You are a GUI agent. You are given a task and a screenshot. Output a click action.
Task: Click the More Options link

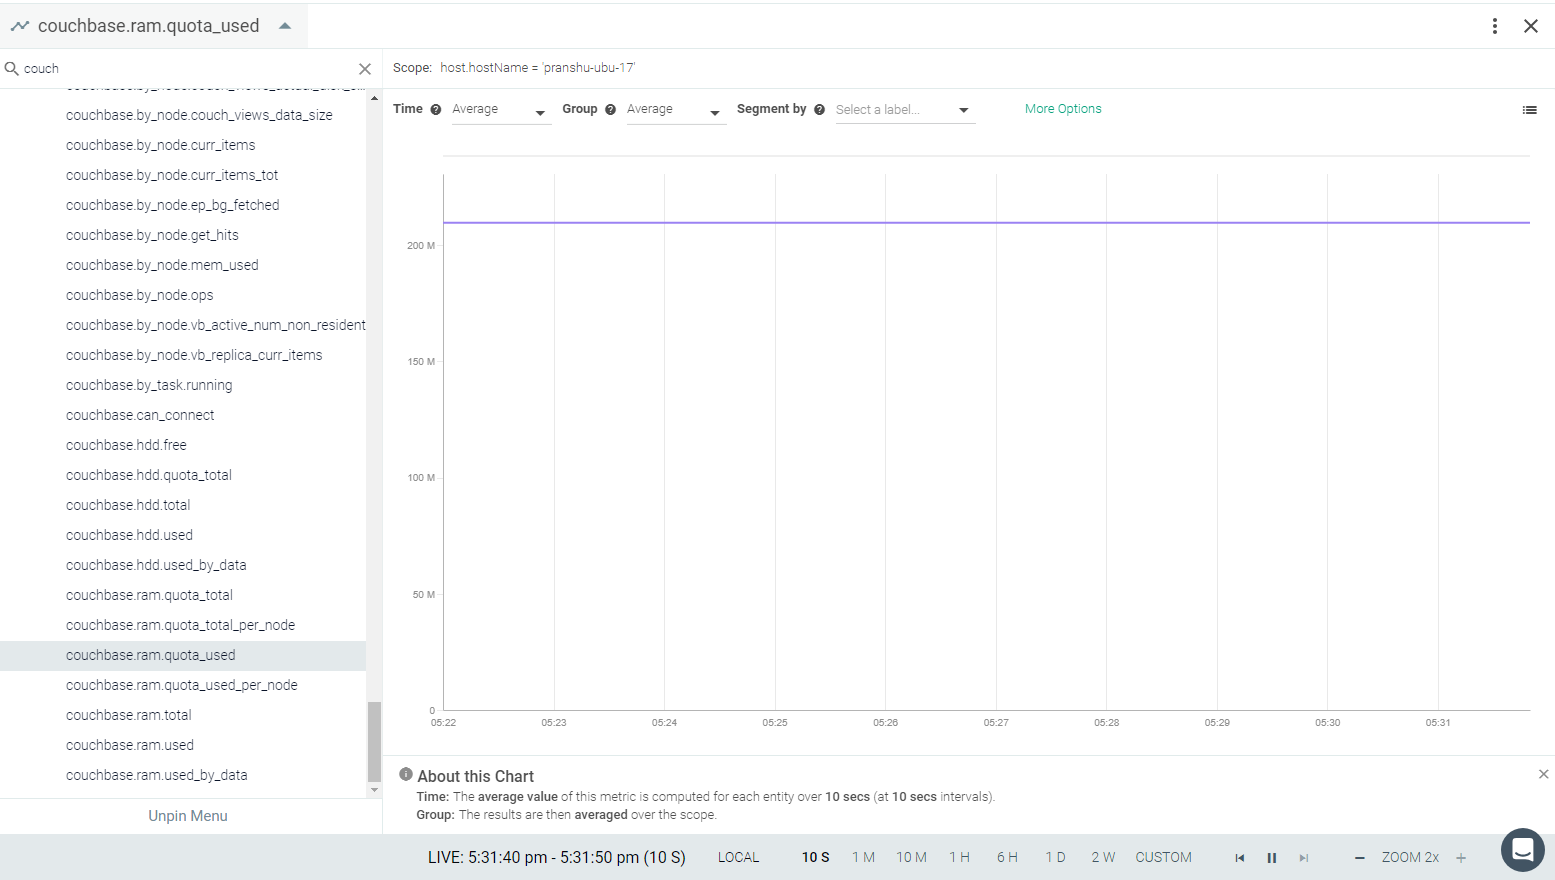1063,109
